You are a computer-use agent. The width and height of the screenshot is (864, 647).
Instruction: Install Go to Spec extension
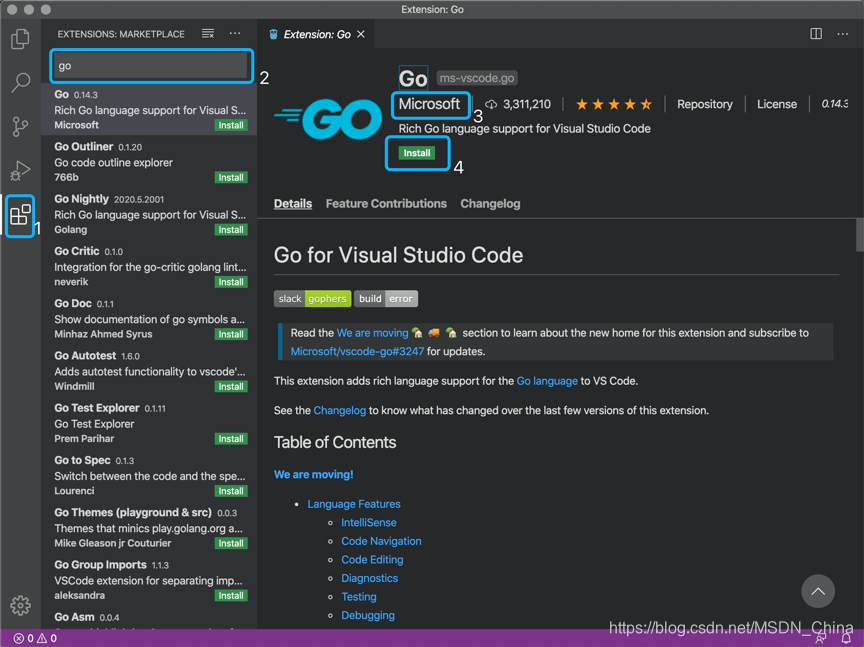click(x=231, y=491)
